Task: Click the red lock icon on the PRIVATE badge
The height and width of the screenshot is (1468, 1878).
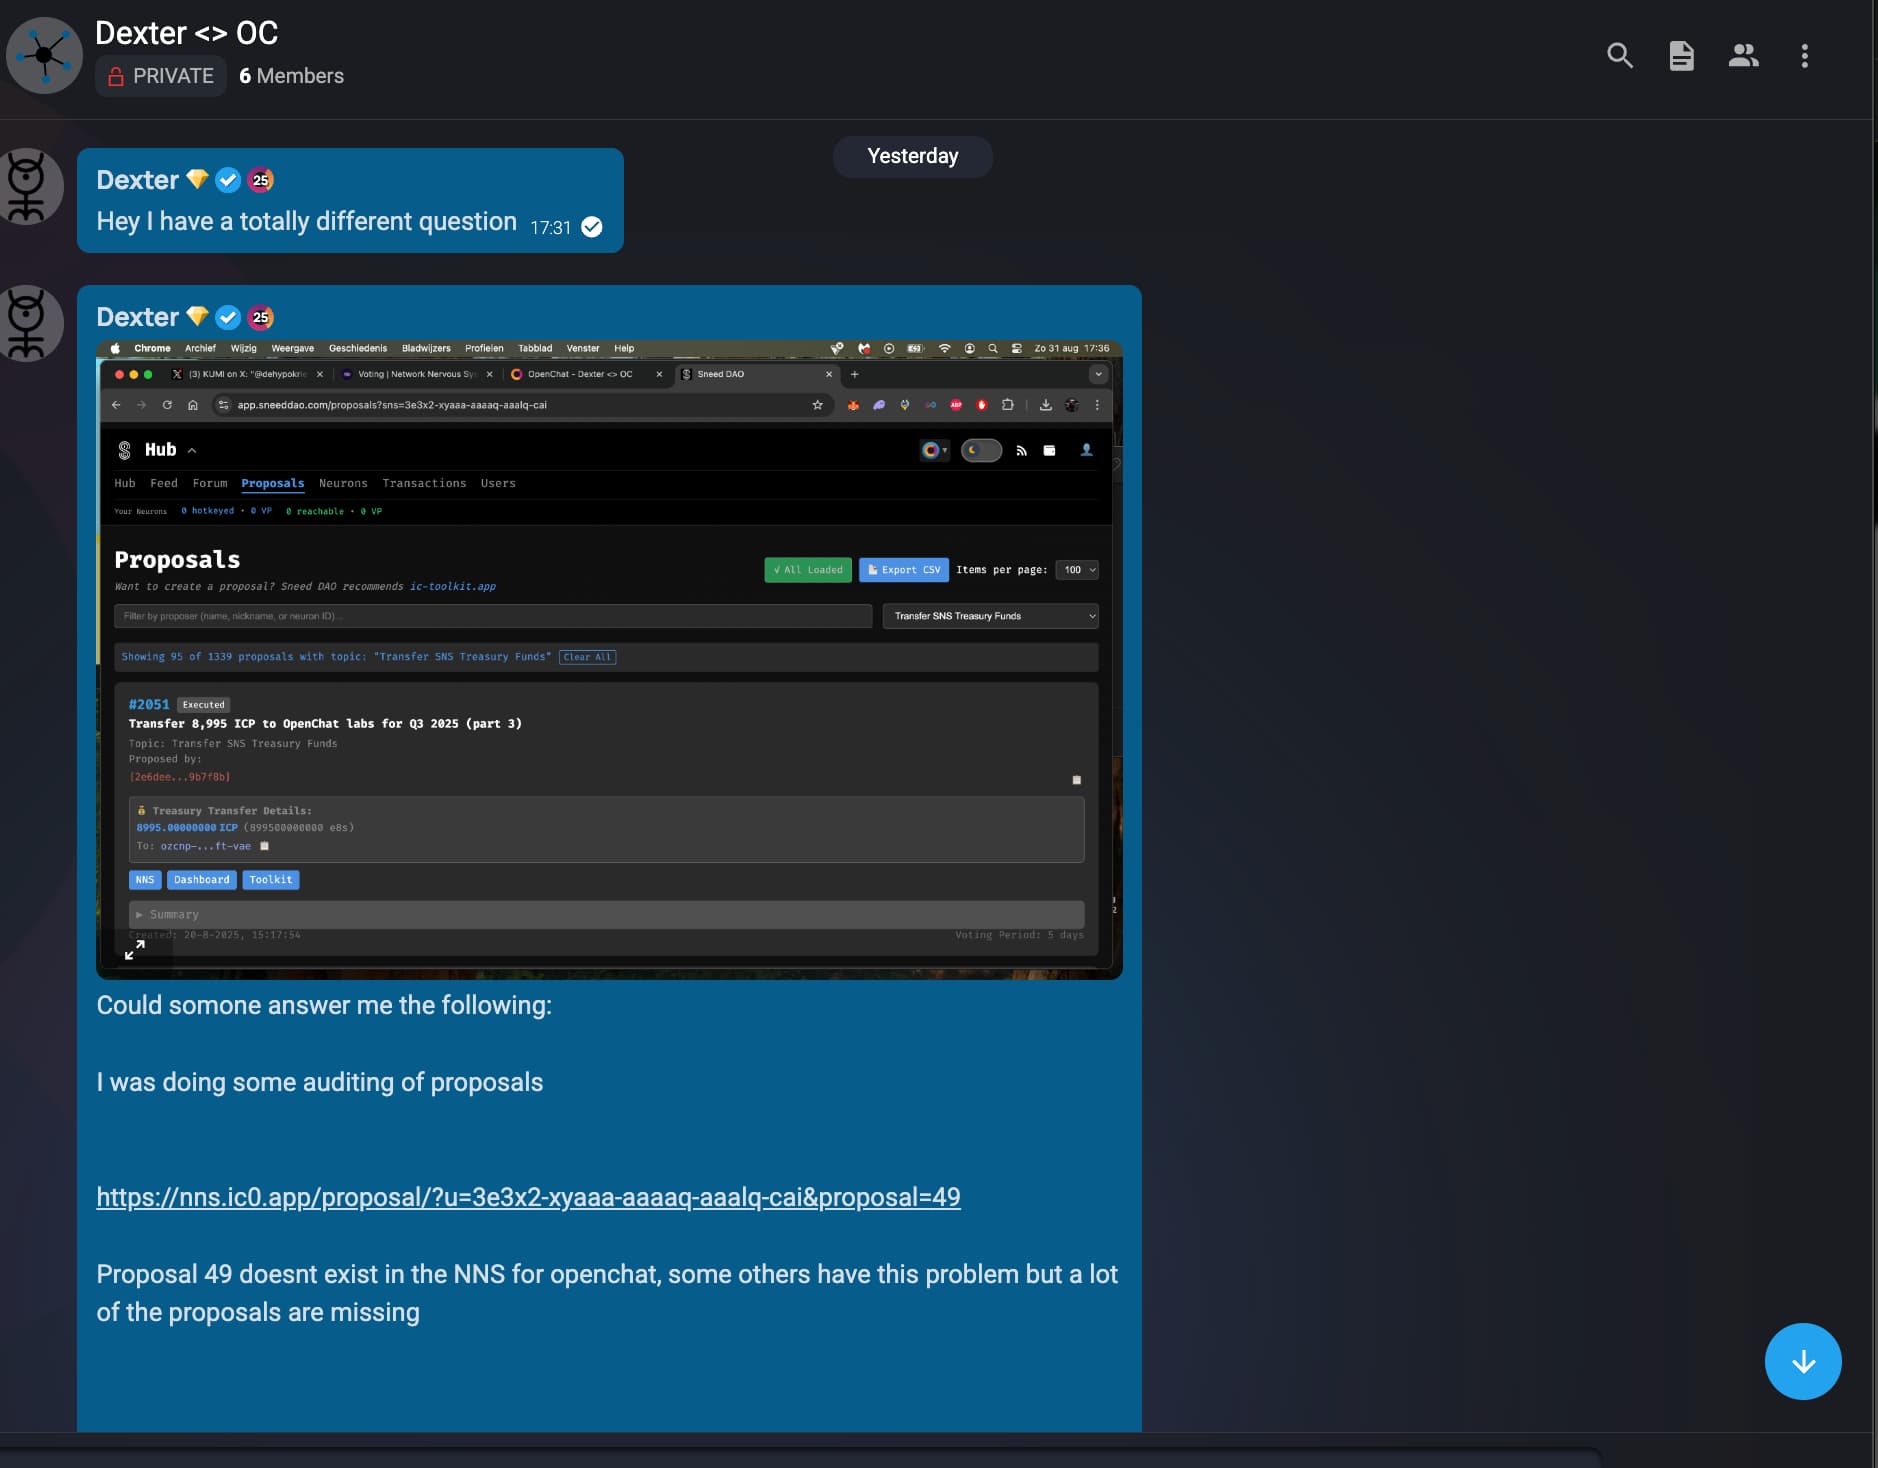Action: click(116, 76)
